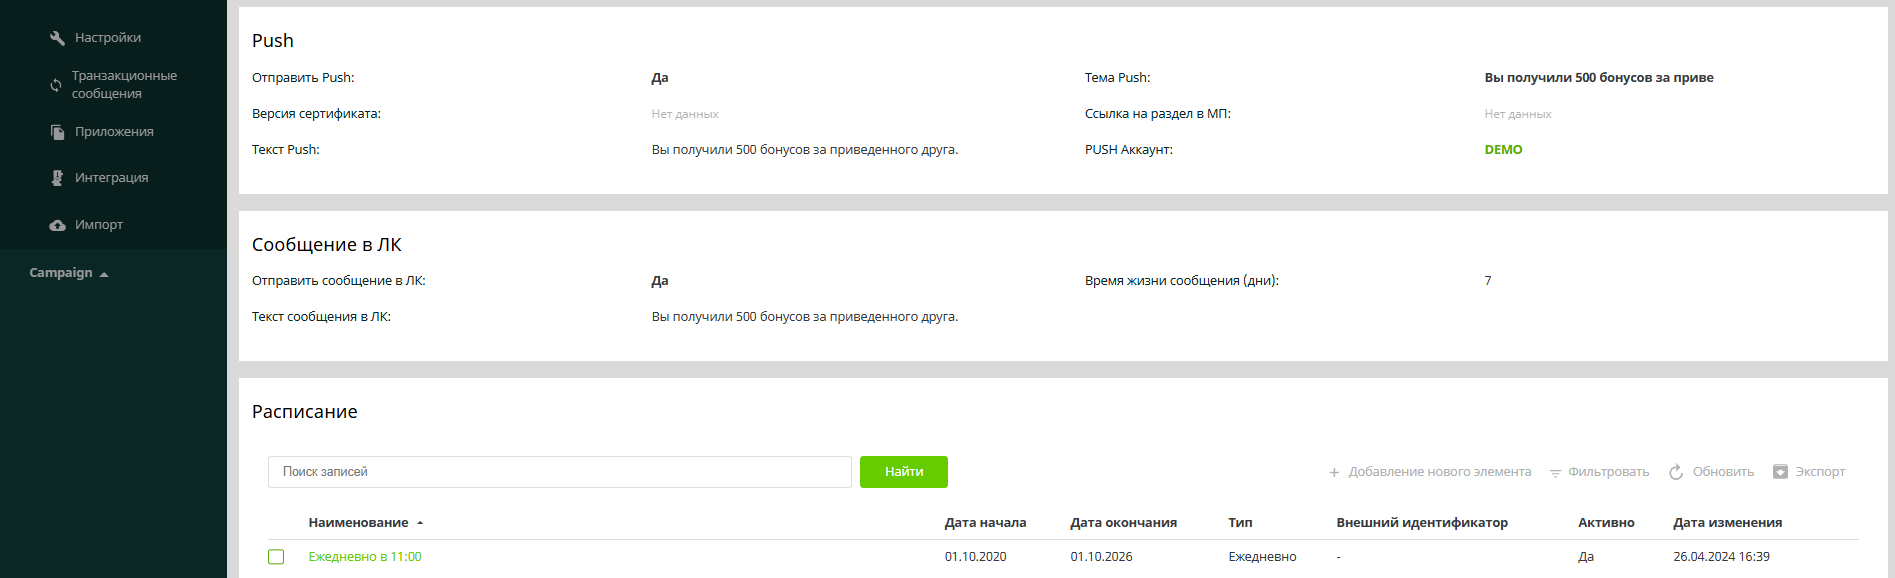Click the Ежедневно type link in the row
The image size is (1895, 578).
coord(1262,557)
